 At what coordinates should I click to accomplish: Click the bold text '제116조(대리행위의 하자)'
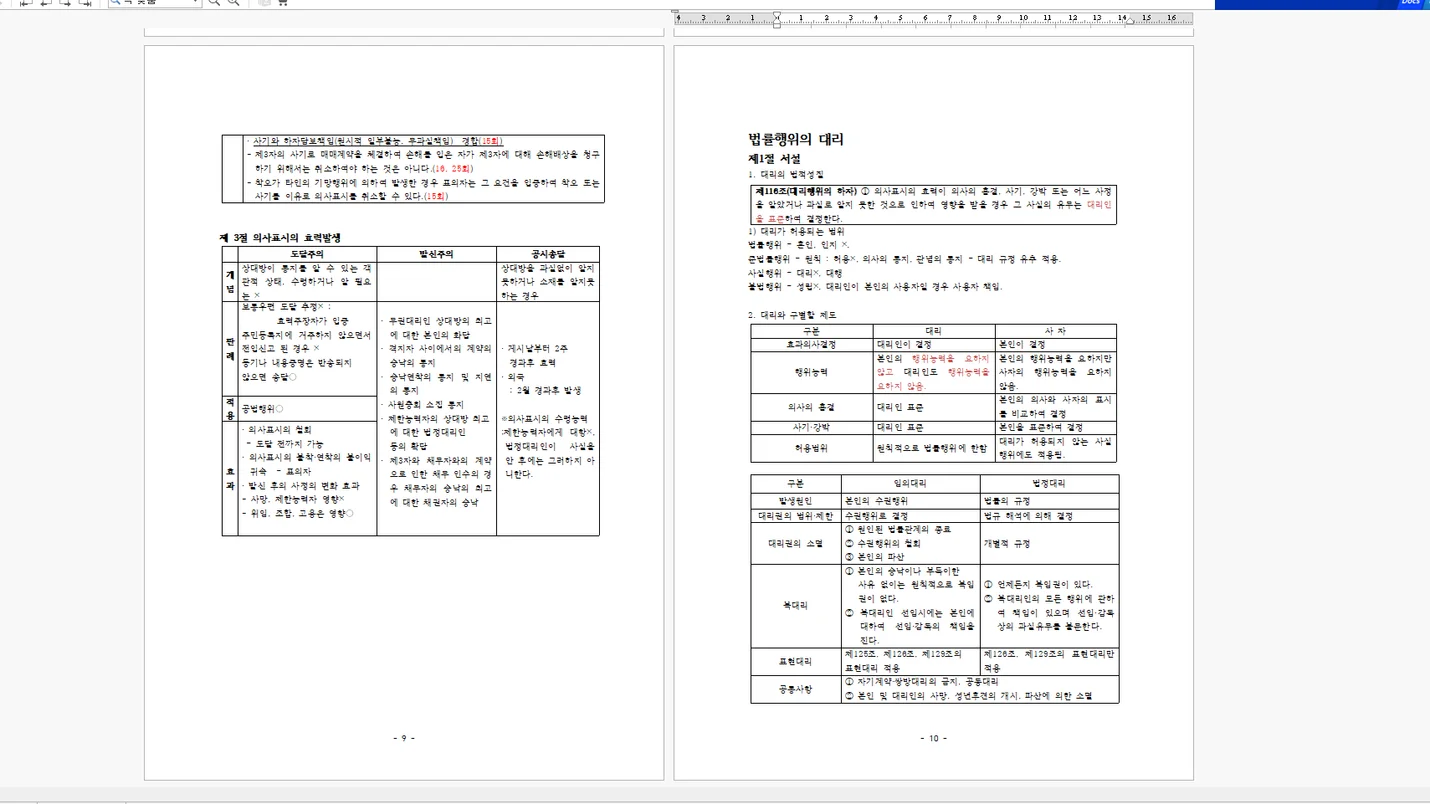(x=806, y=190)
